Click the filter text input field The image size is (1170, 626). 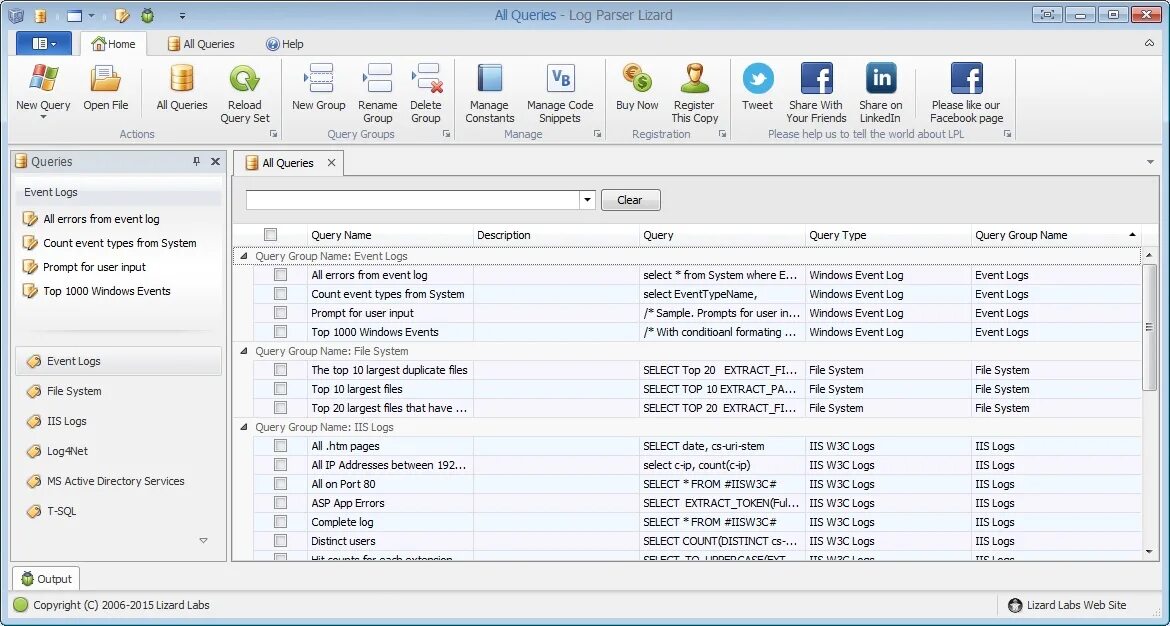[413, 200]
